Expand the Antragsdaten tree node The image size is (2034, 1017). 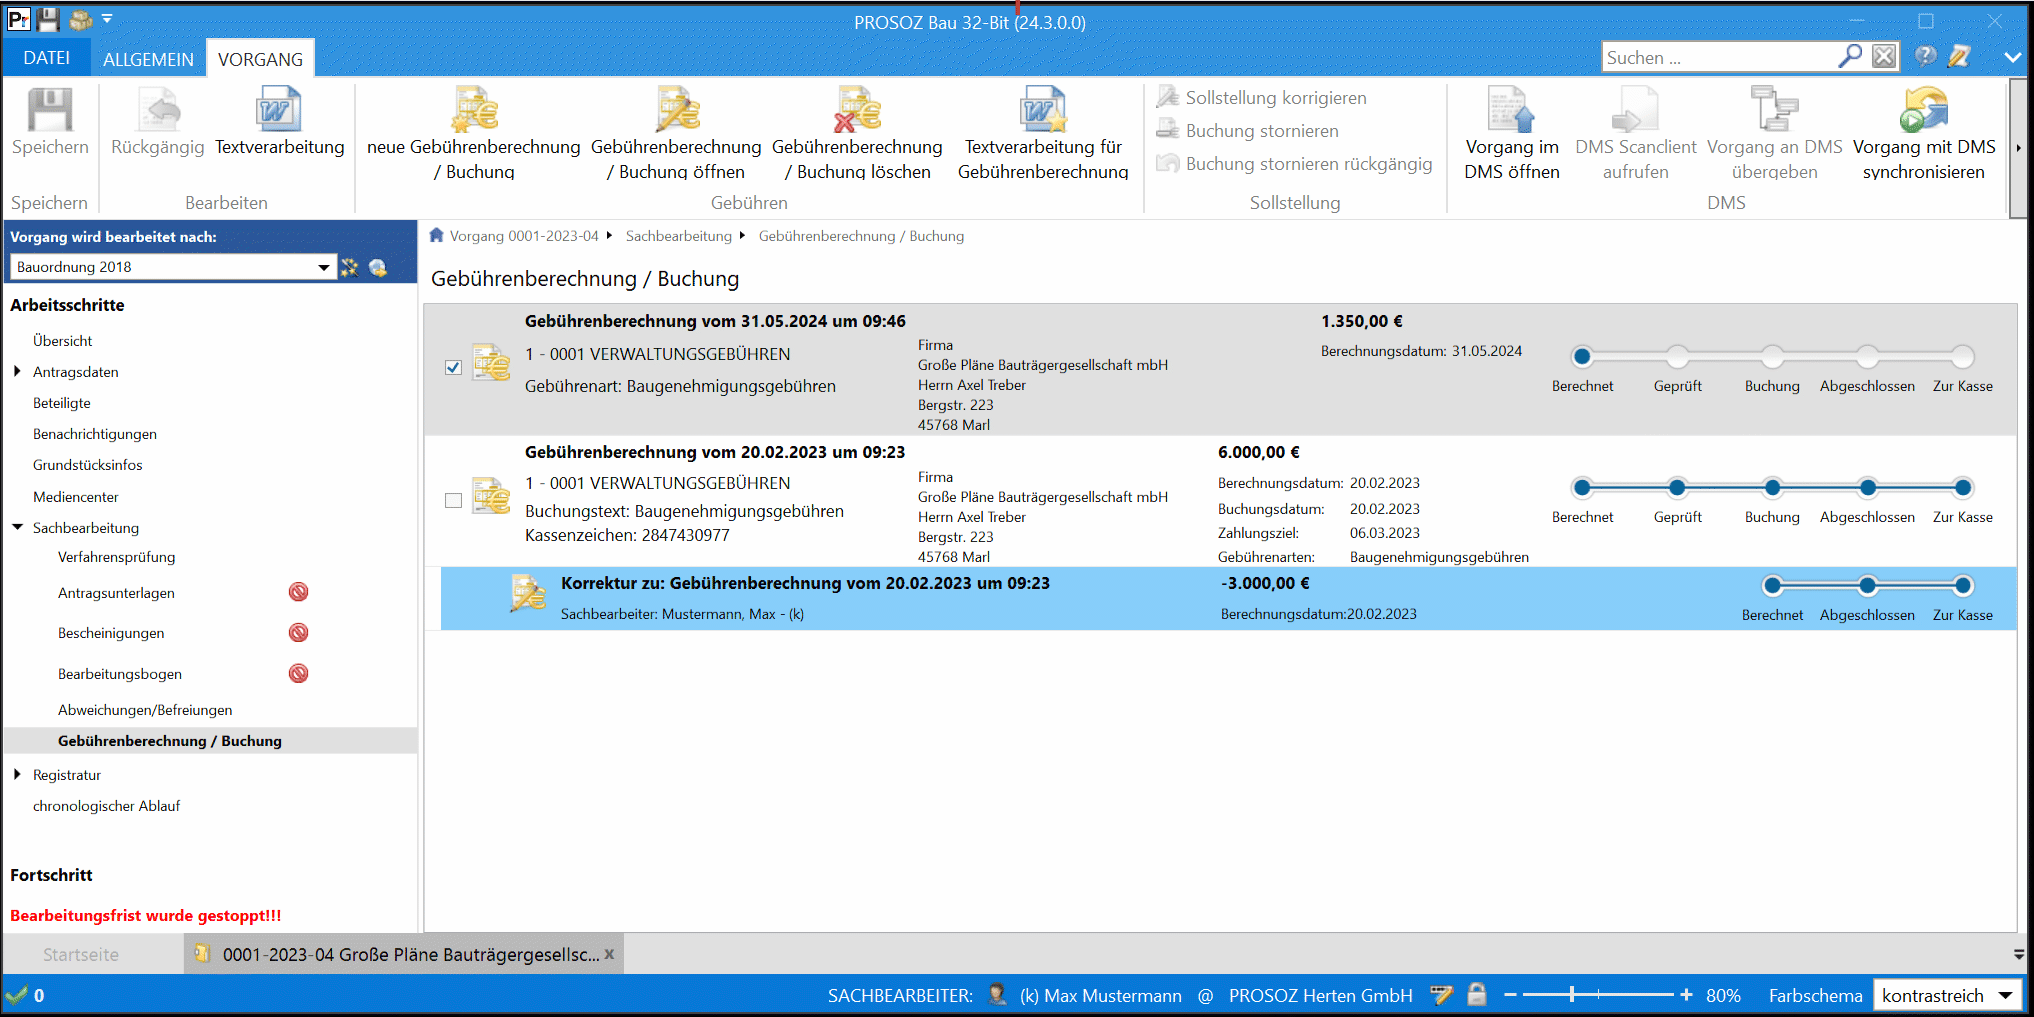pos(17,371)
